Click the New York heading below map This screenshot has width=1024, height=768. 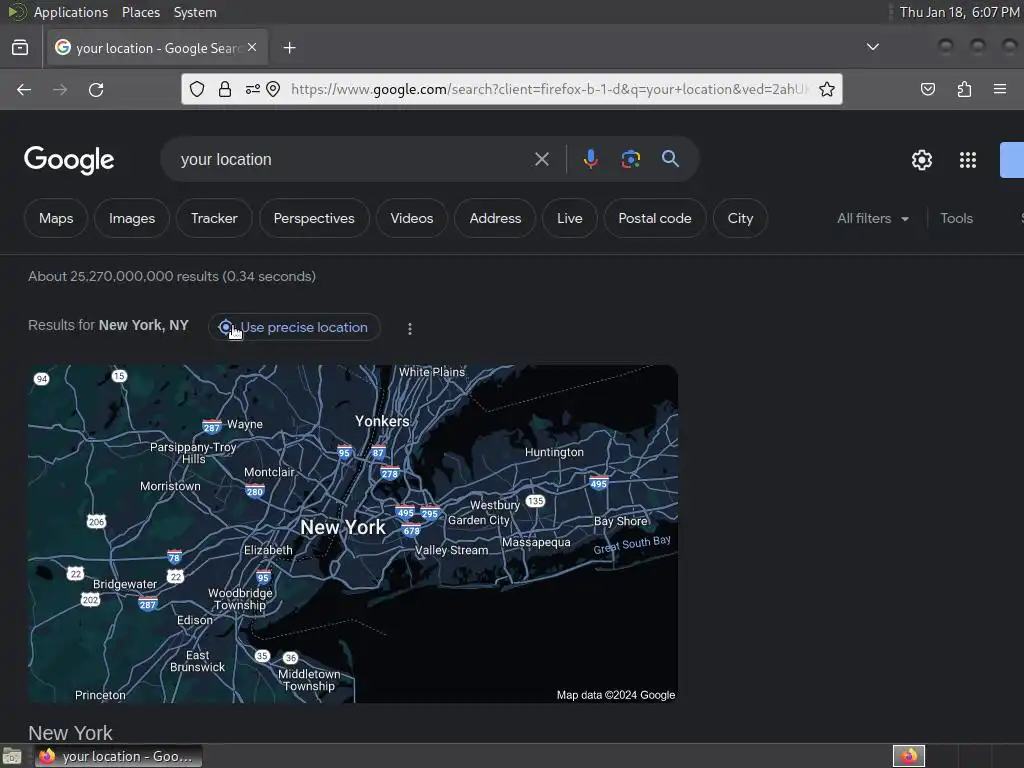click(x=70, y=733)
